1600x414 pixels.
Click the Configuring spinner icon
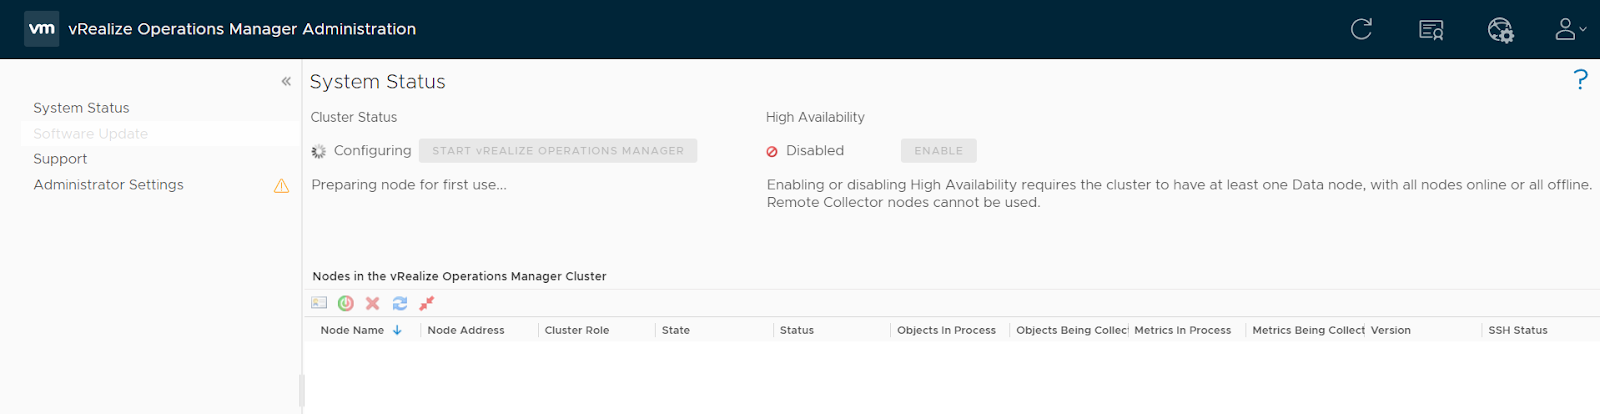click(319, 151)
